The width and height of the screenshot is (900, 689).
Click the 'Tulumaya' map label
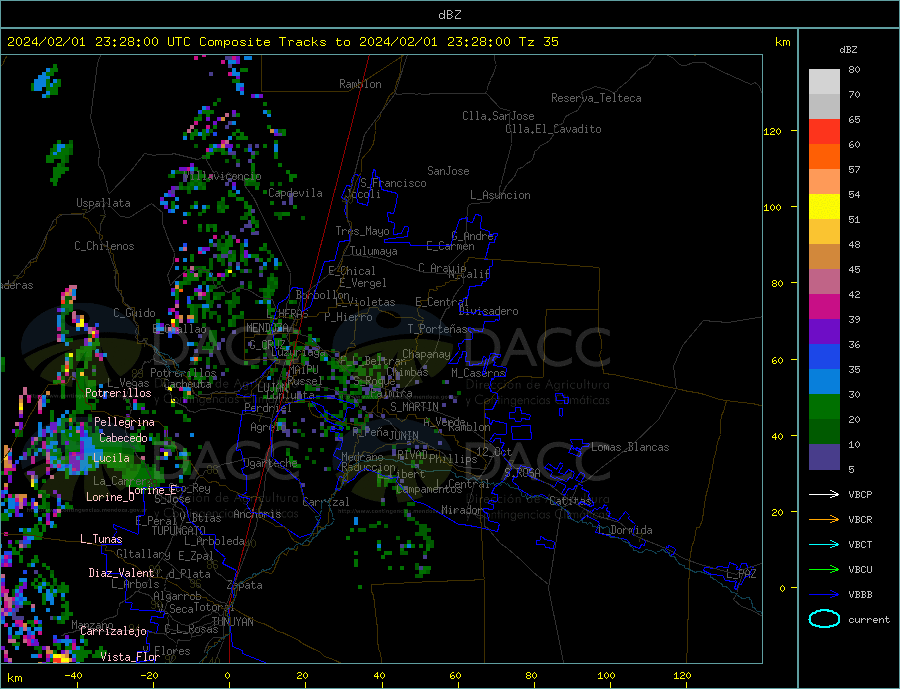point(374,251)
